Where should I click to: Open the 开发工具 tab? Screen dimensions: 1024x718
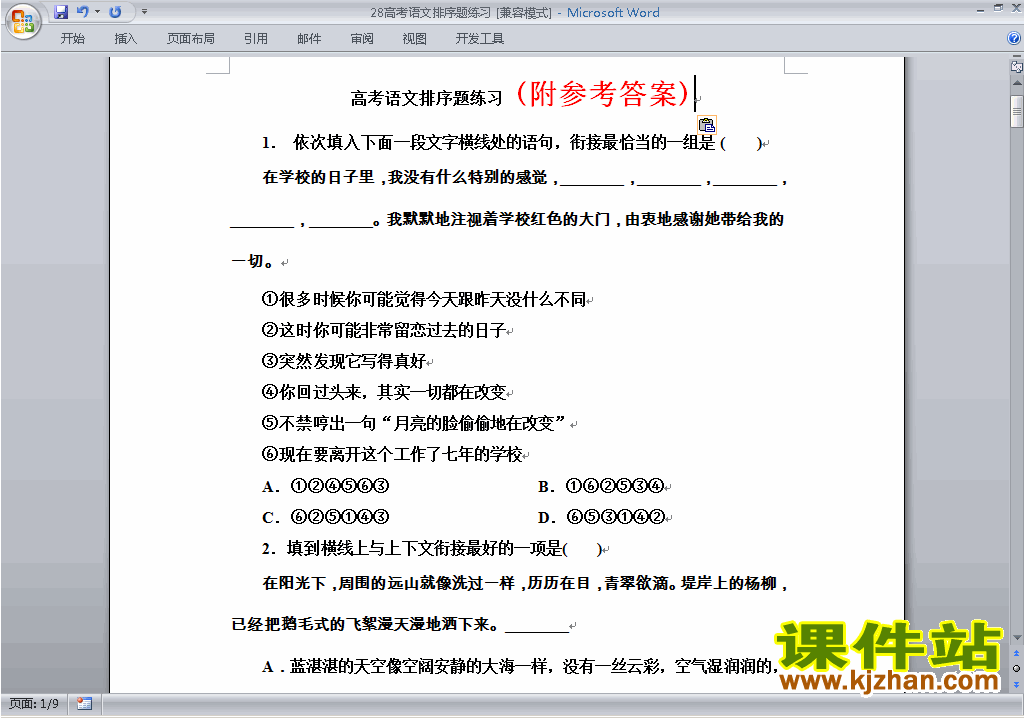coord(479,39)
